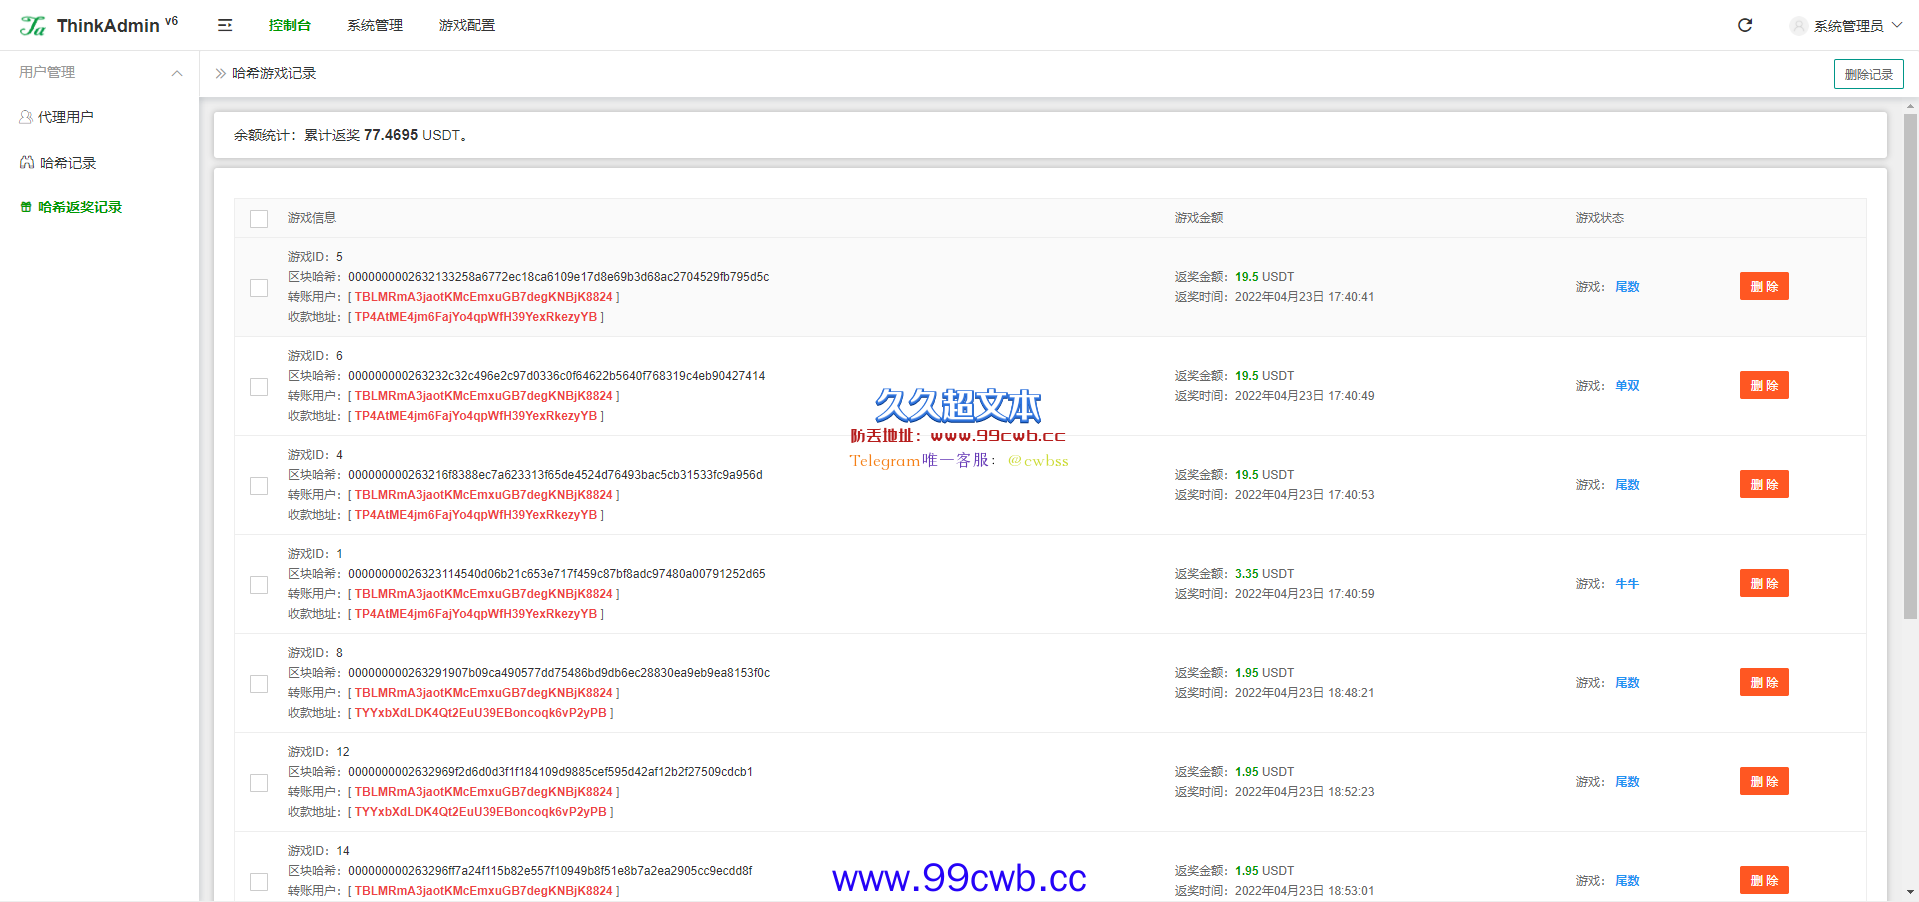Click the scrollbar down arrow
Screen dimensions: 1919x902
(x=1910, y=892)
